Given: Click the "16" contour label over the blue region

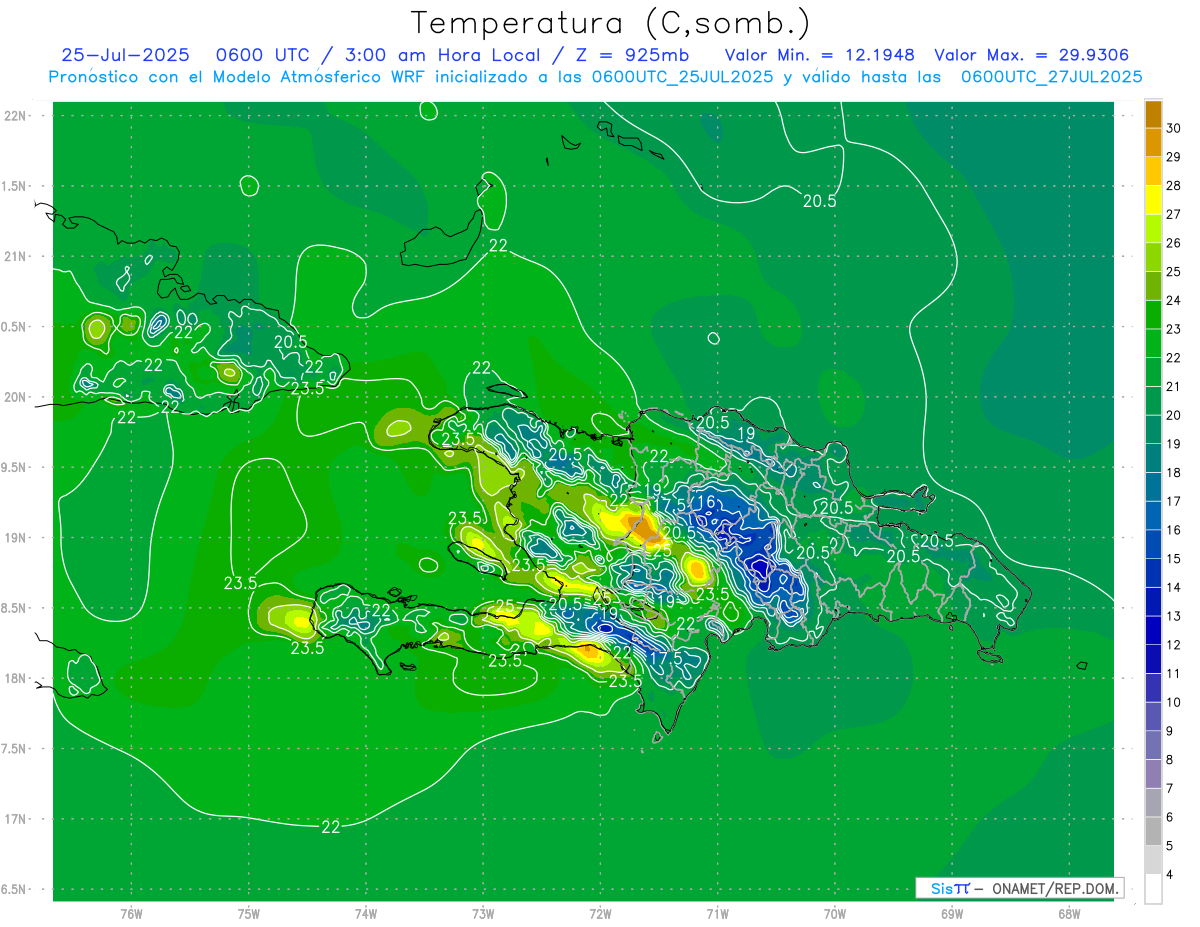Looking at the screenshot, I should click(705, 502).
